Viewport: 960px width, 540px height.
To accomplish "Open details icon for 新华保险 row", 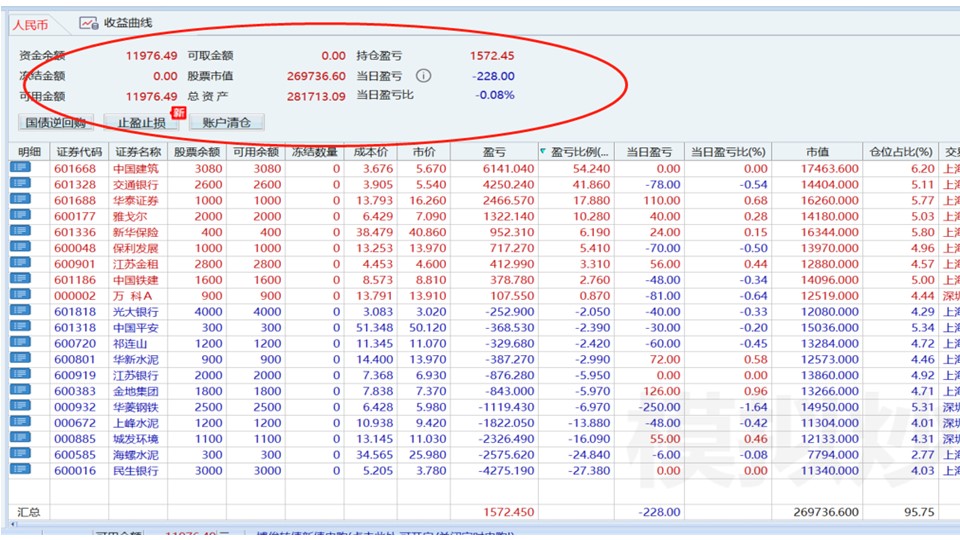I will tap(20, 231).
